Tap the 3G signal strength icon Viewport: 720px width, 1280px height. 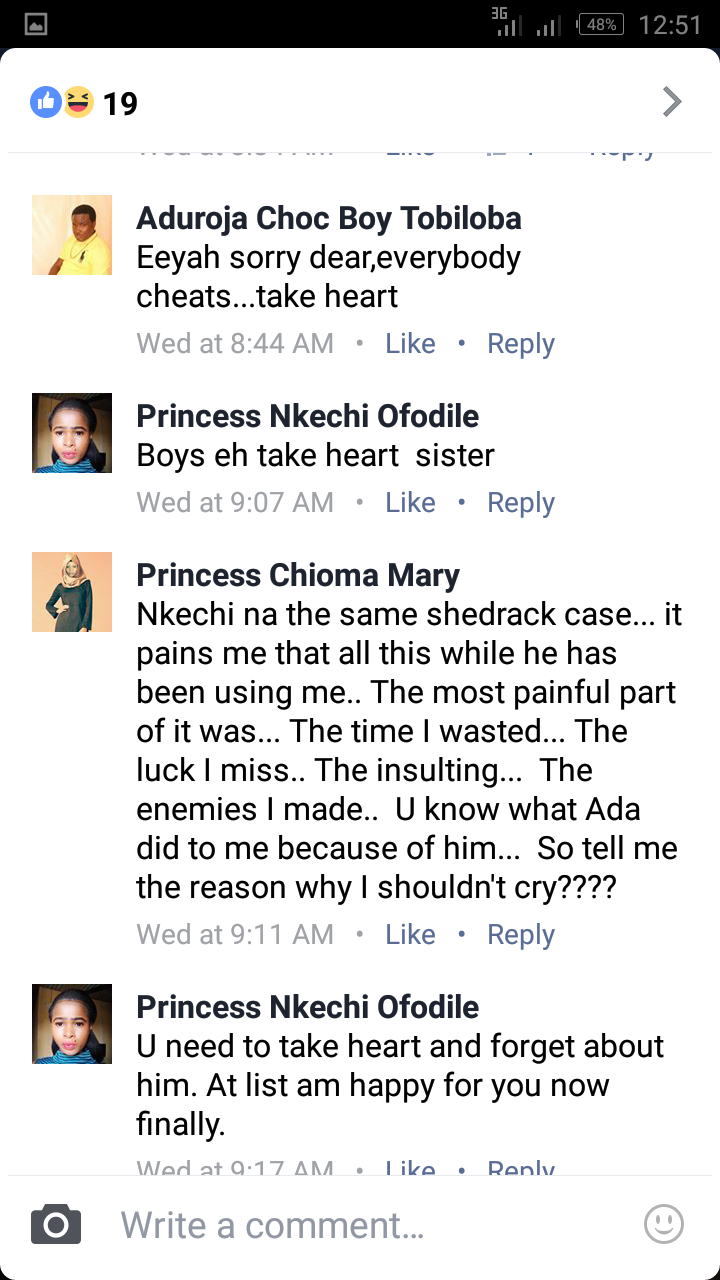(x=509, y=24)
